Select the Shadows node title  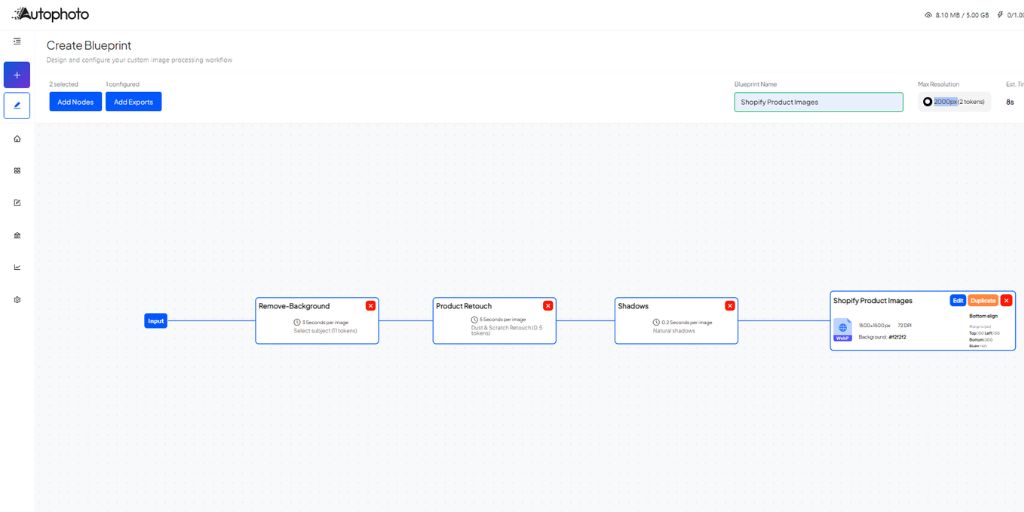click(x=633, y=306)
